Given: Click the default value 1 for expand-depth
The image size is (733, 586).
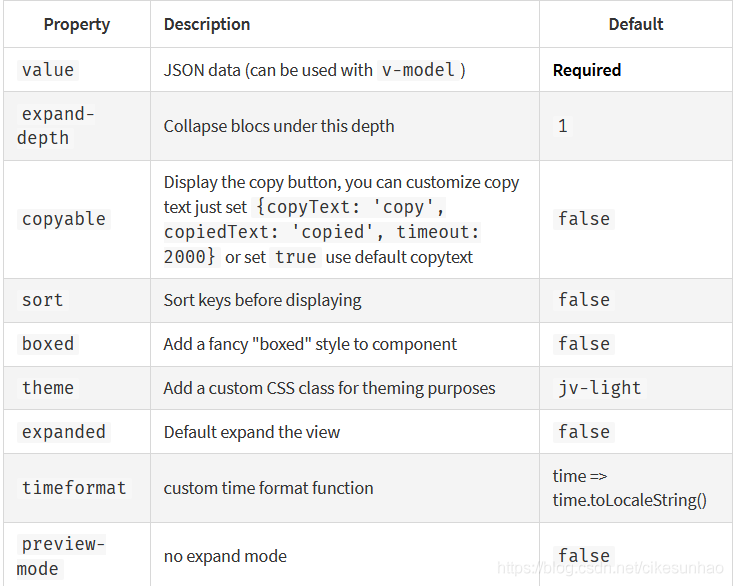Looking at the screenshot, I should [562, 126].
